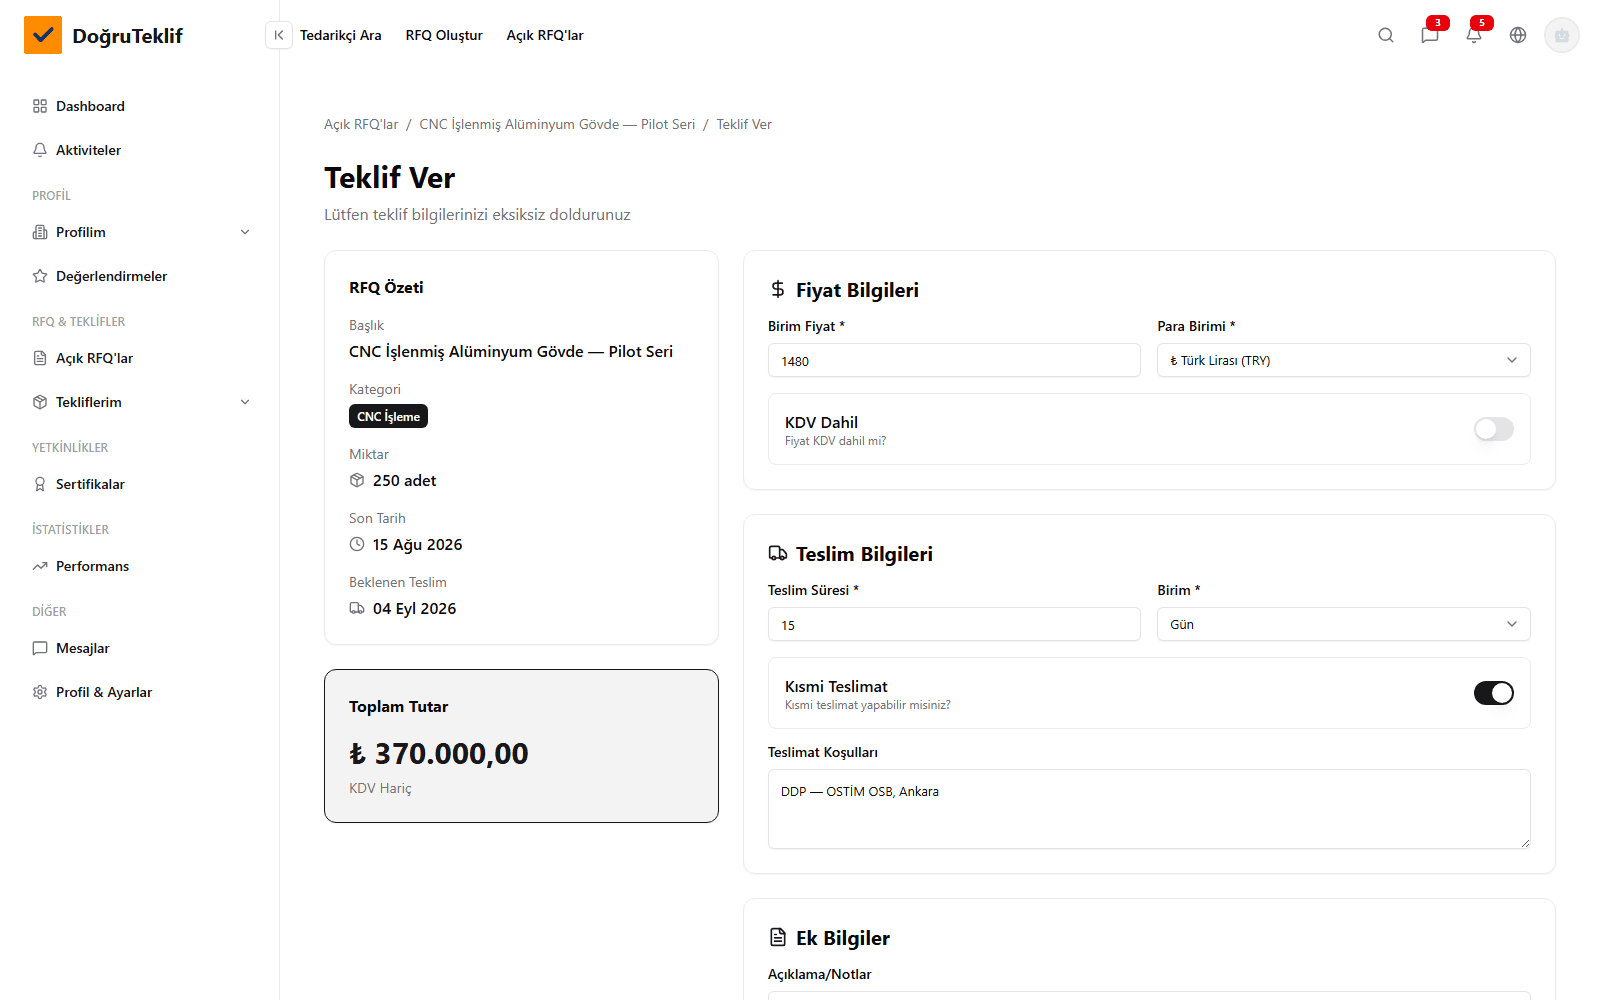Click the RFQ title under Başlık
This screenshot has width=1600, height=1000.
pos(511,351)
